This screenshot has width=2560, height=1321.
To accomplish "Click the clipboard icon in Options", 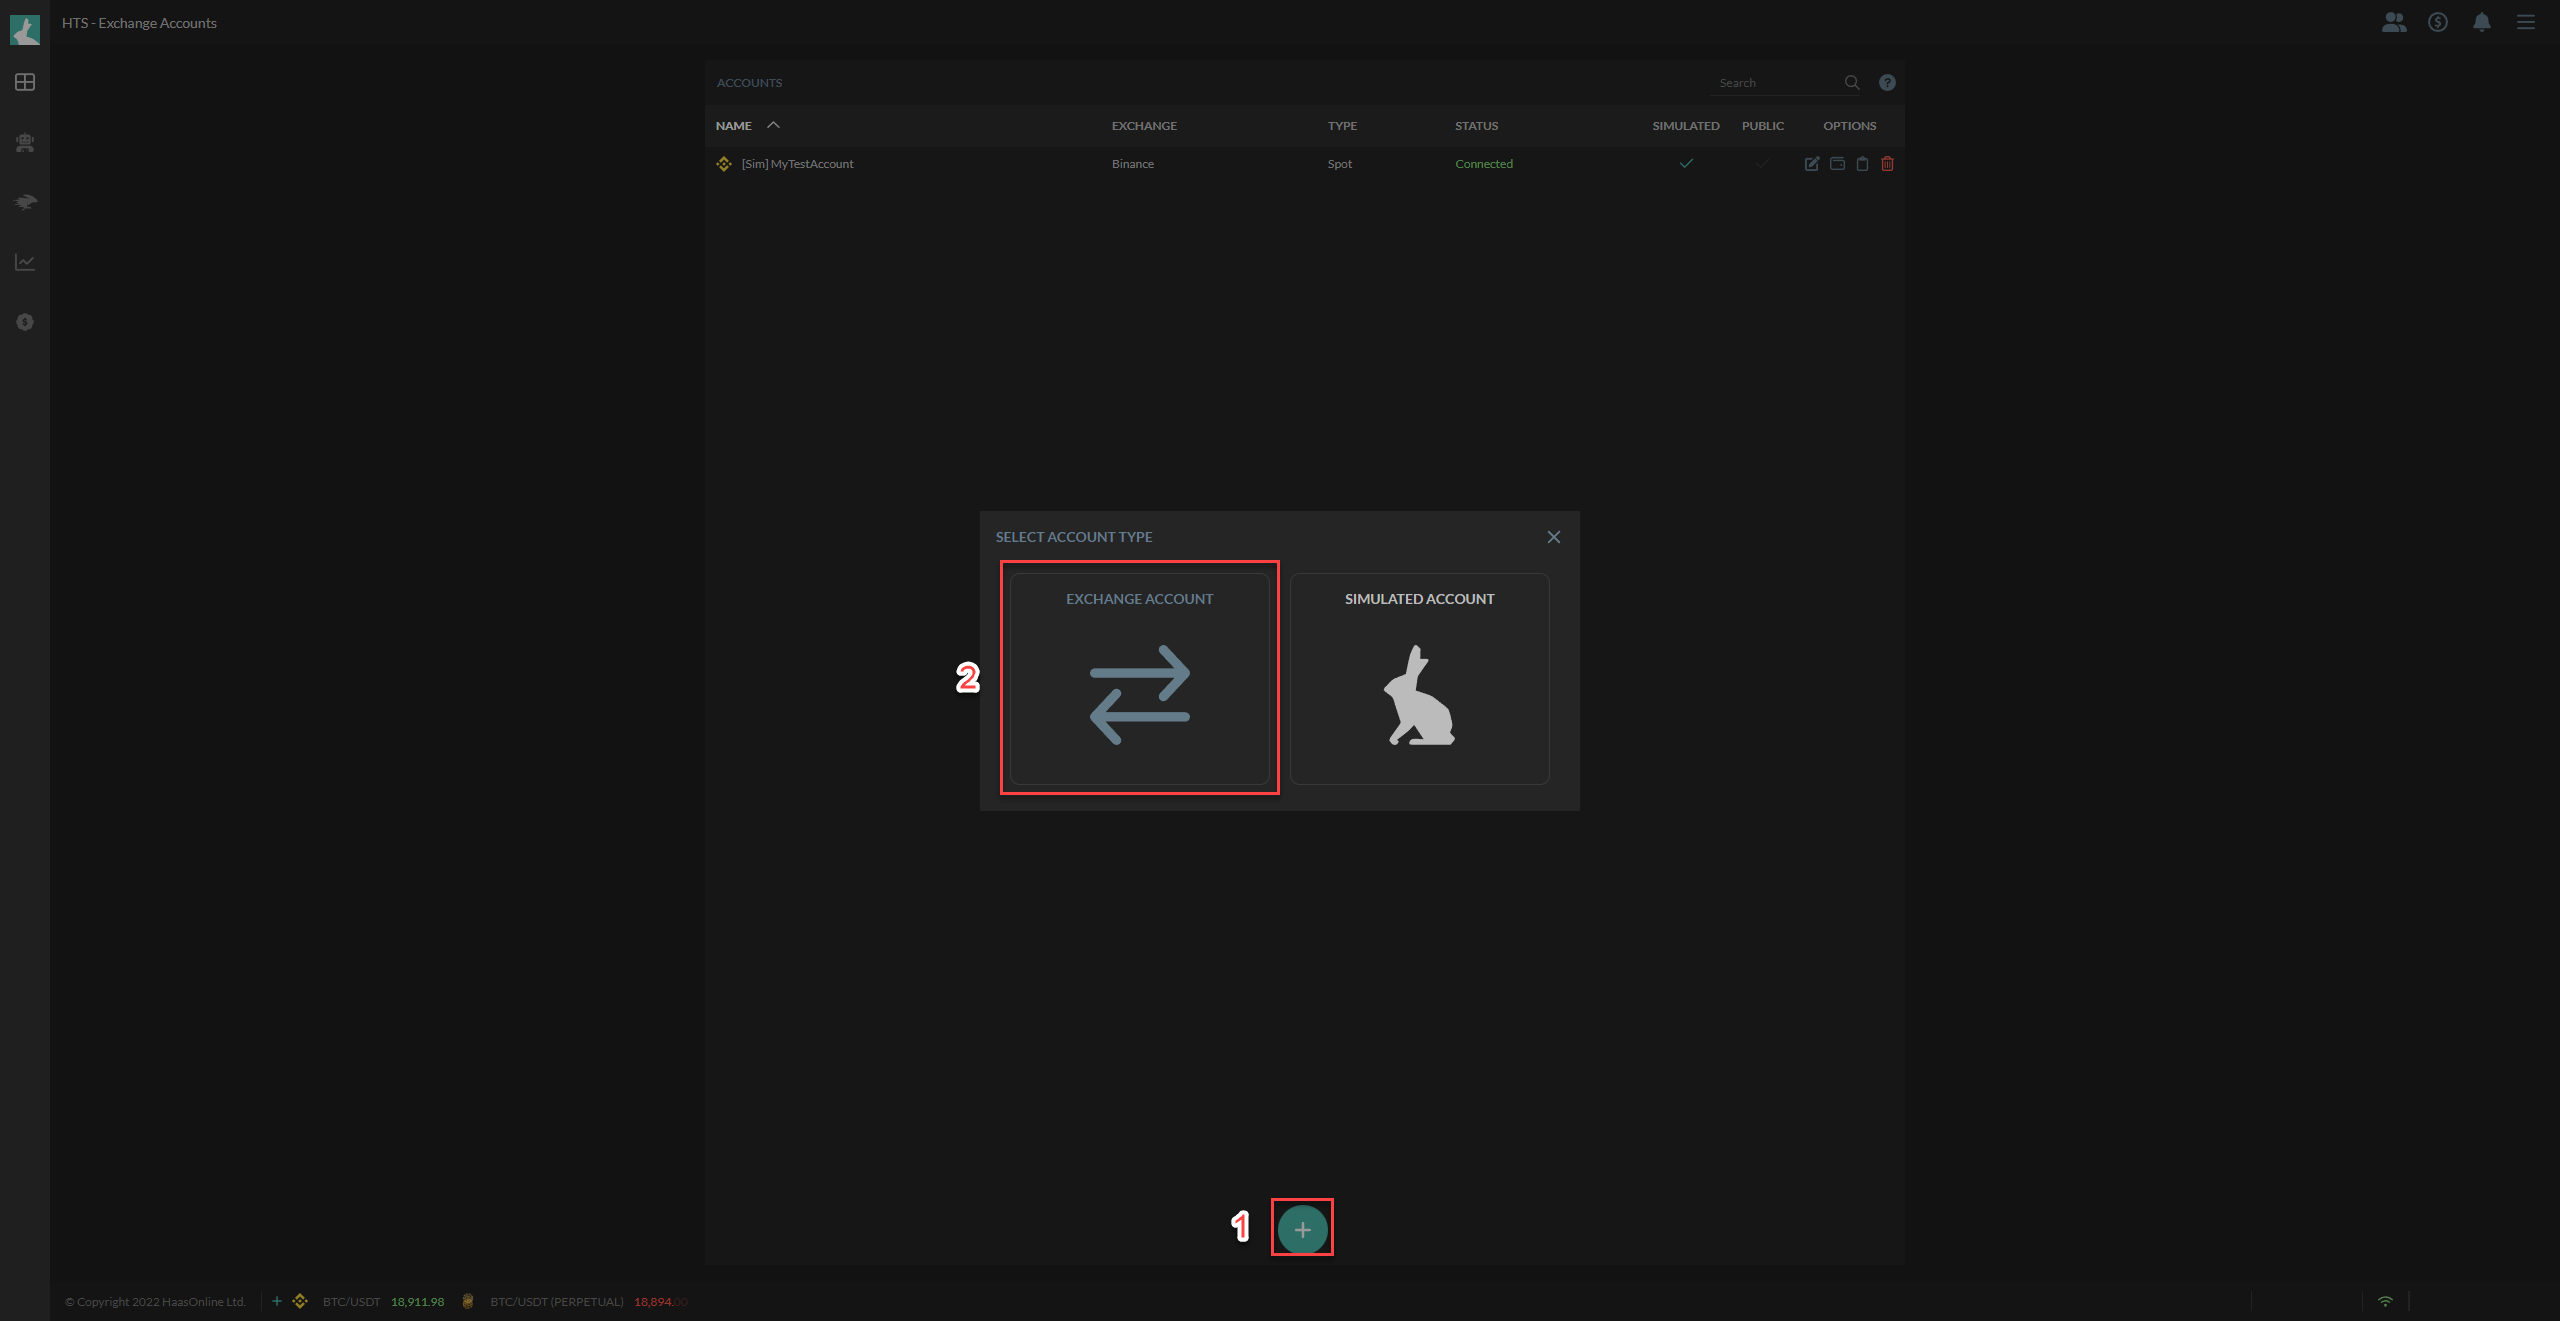I will [x=1862, y=164].
